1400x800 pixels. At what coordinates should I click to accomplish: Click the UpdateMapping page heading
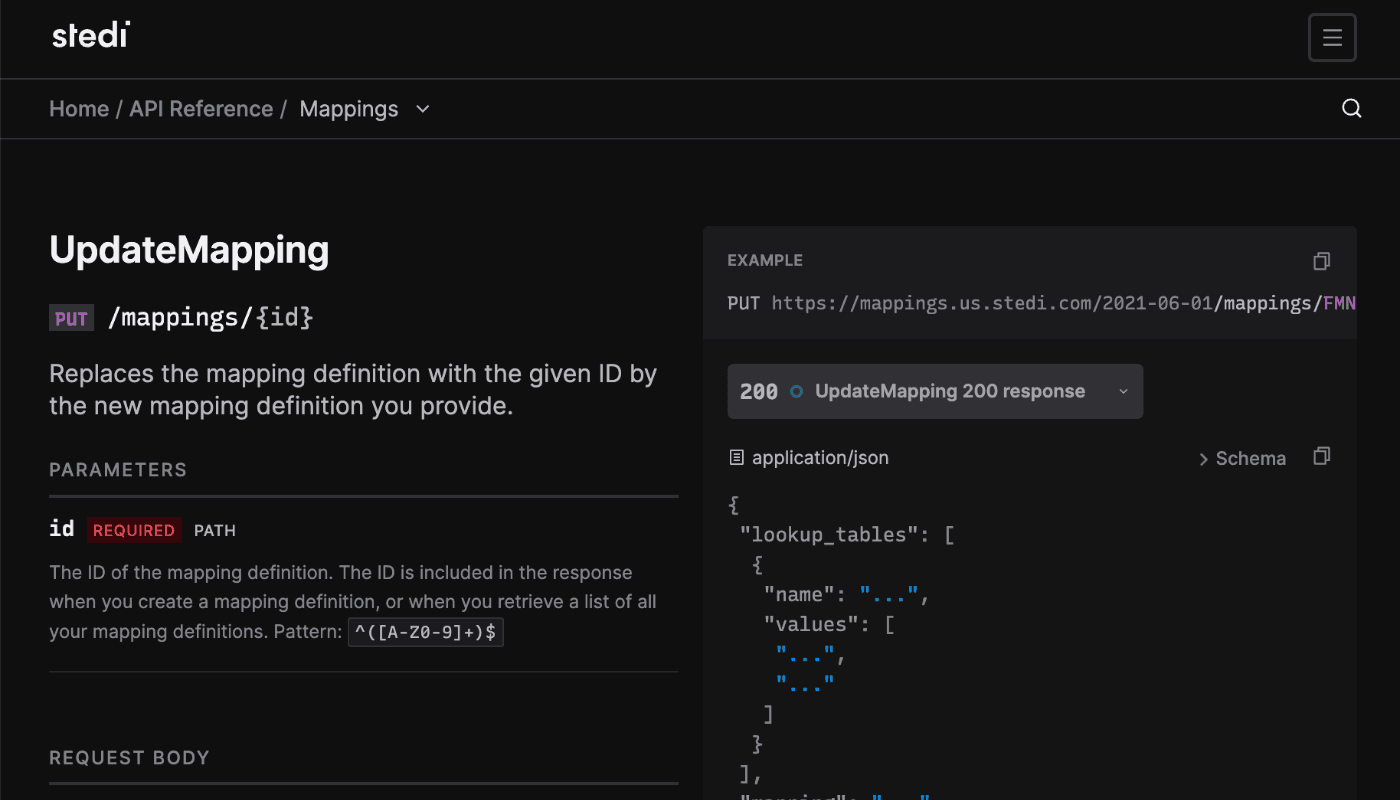click(x=189, y=250)
